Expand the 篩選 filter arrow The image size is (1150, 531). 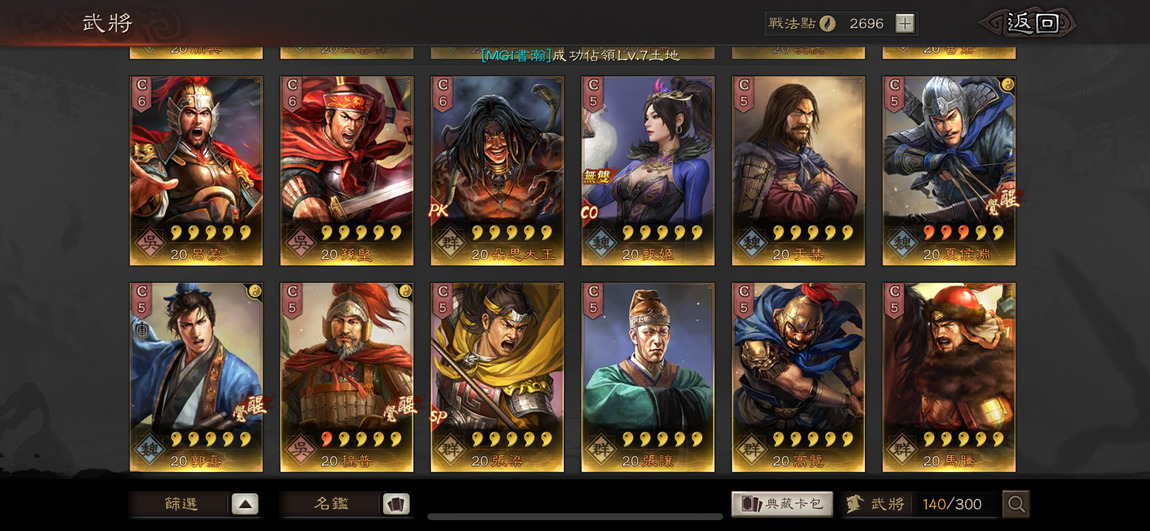(x=245, y=504)
